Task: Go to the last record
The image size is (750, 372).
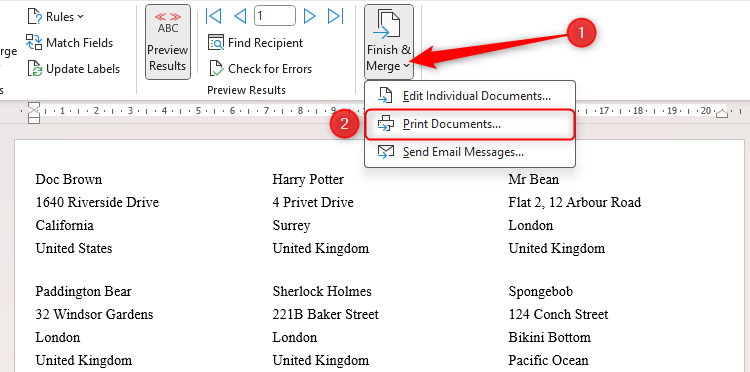Action: tap(336, 16)
